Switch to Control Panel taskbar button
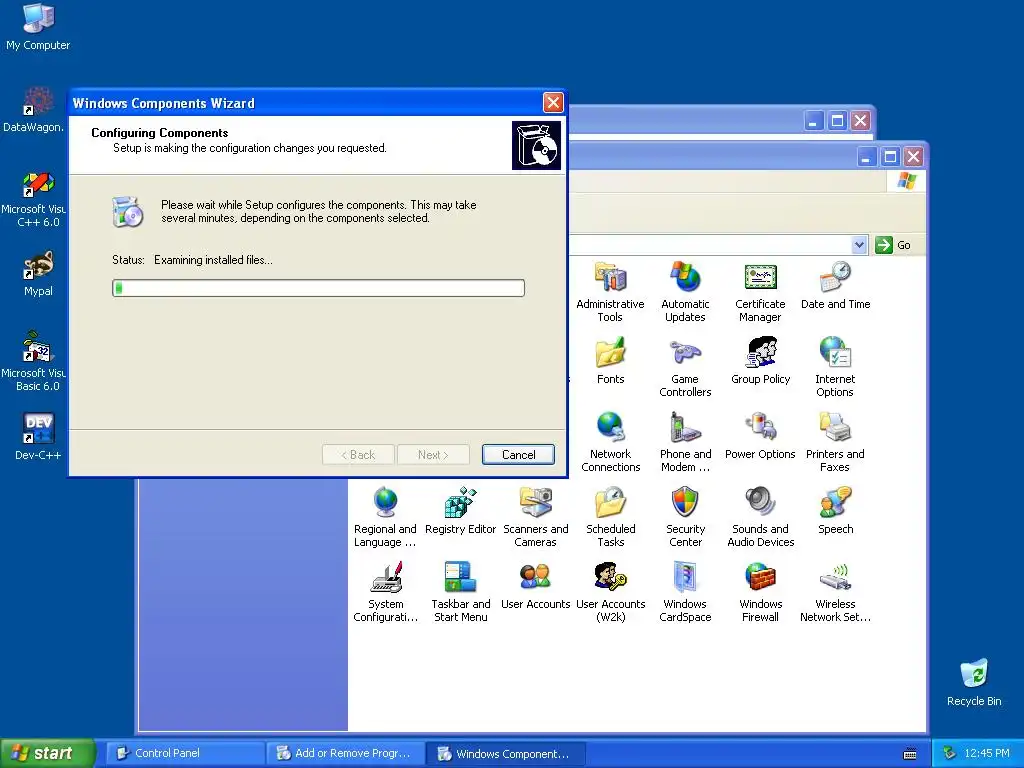The height and width of the screenshot is (768, 1024). pos(185,753)
